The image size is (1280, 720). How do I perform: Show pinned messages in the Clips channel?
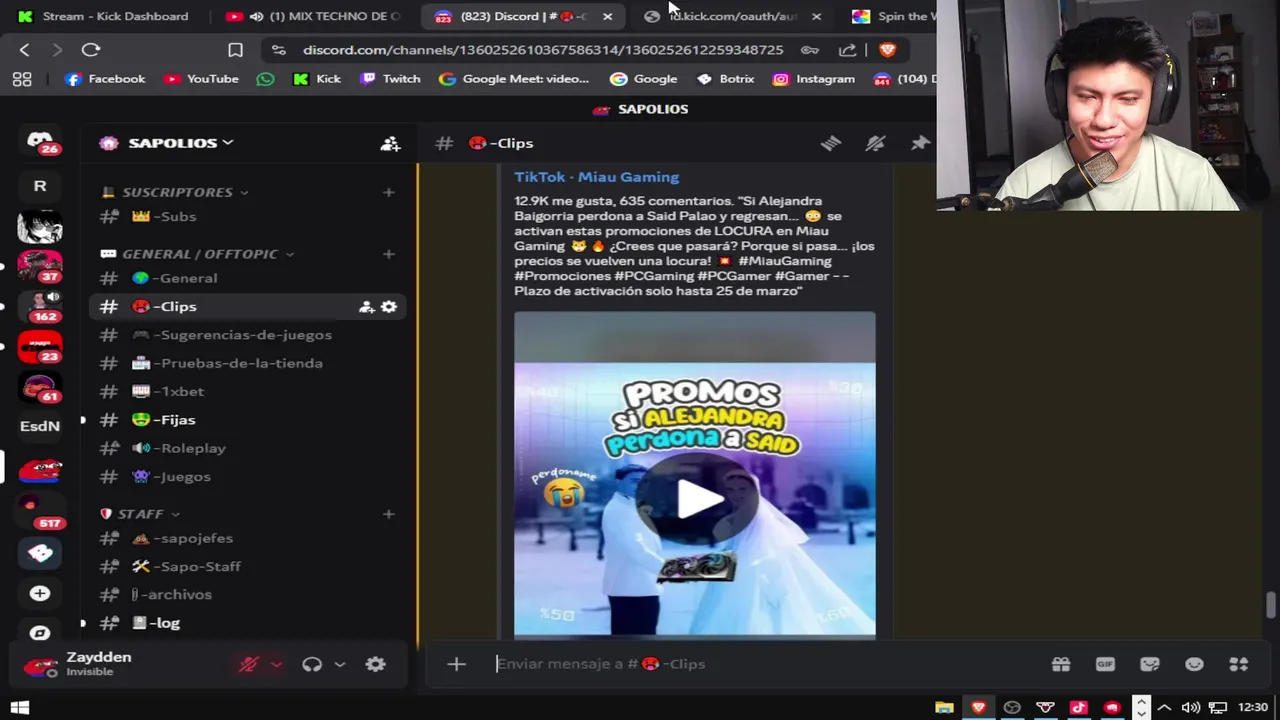coord(919,143)
